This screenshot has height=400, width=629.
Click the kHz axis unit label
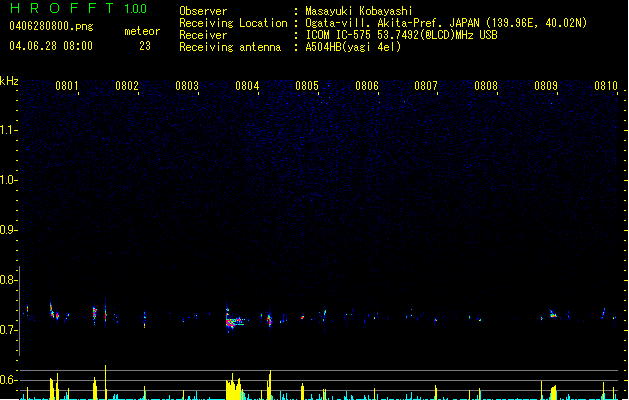9,81
